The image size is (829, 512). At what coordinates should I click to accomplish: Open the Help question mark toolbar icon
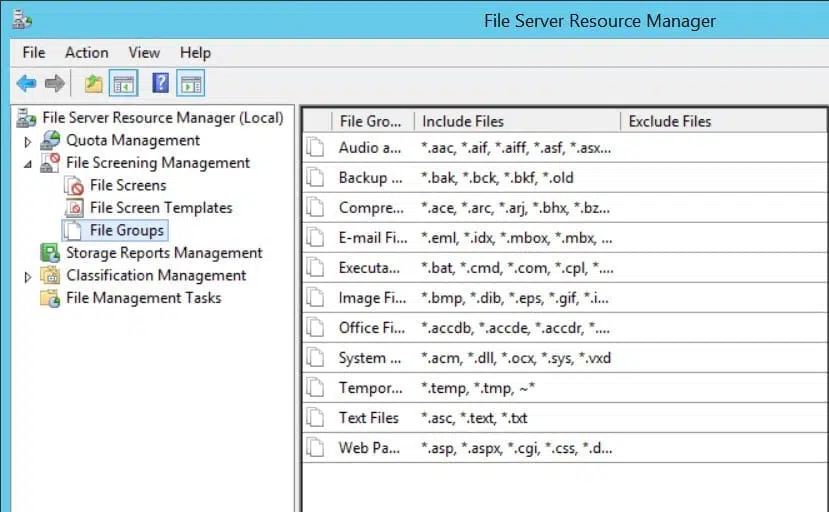(160, 83)
